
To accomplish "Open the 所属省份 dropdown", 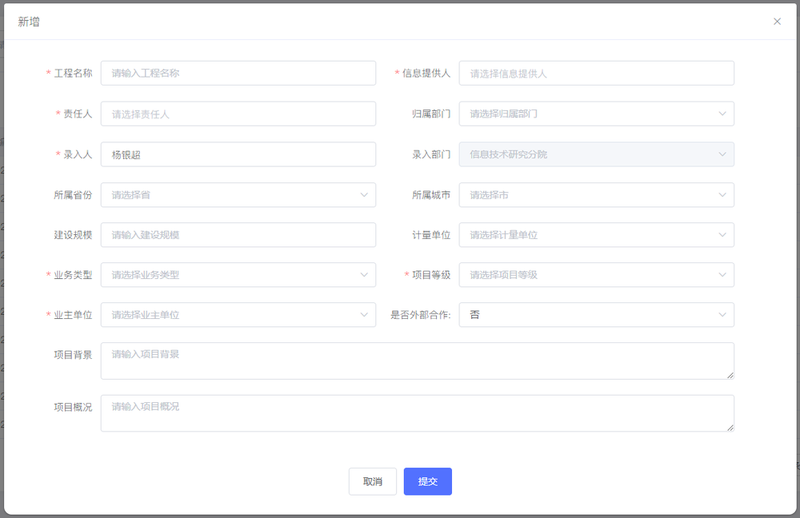I will (238, 195).
